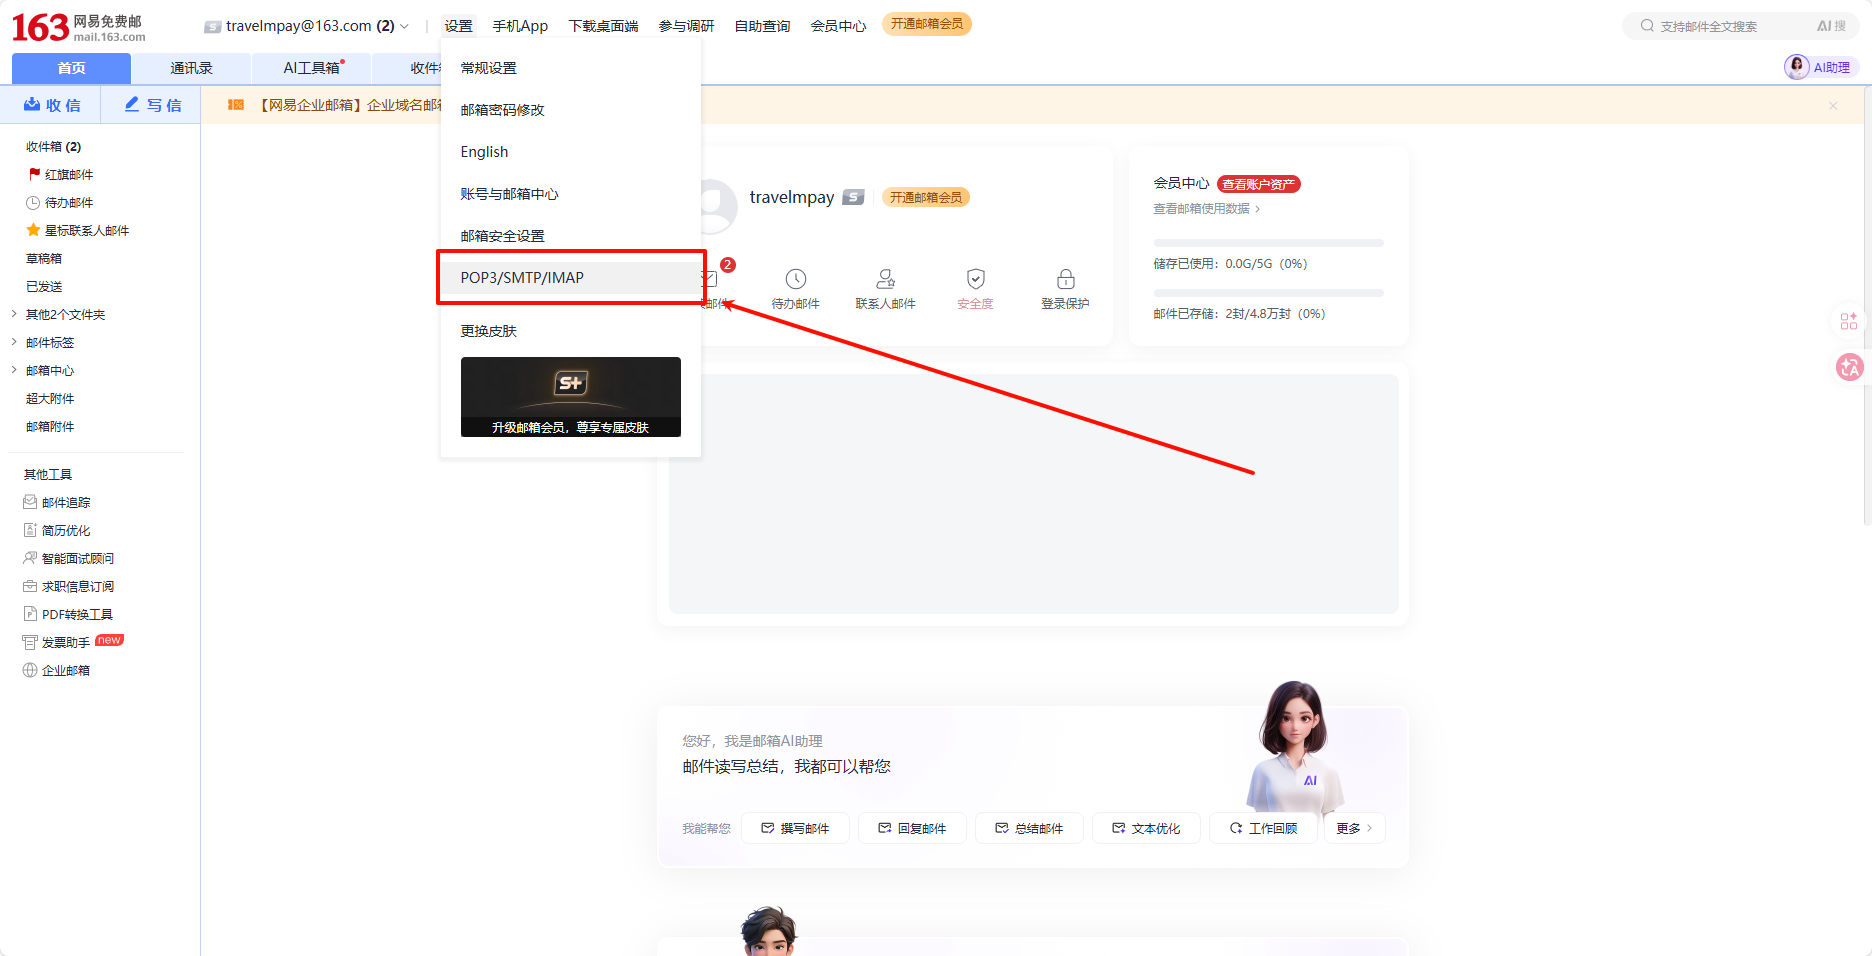Screen dimensions: 1872x956
Task: Close the orange notification banner
Action: (1833, 105)
